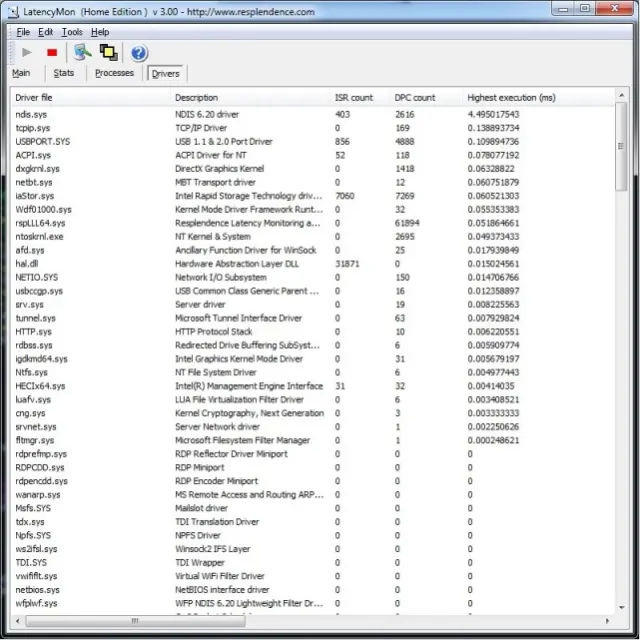This screenshot has width=640, height=640.
Task: Open the Edit menu
Action: coord(46,32)
